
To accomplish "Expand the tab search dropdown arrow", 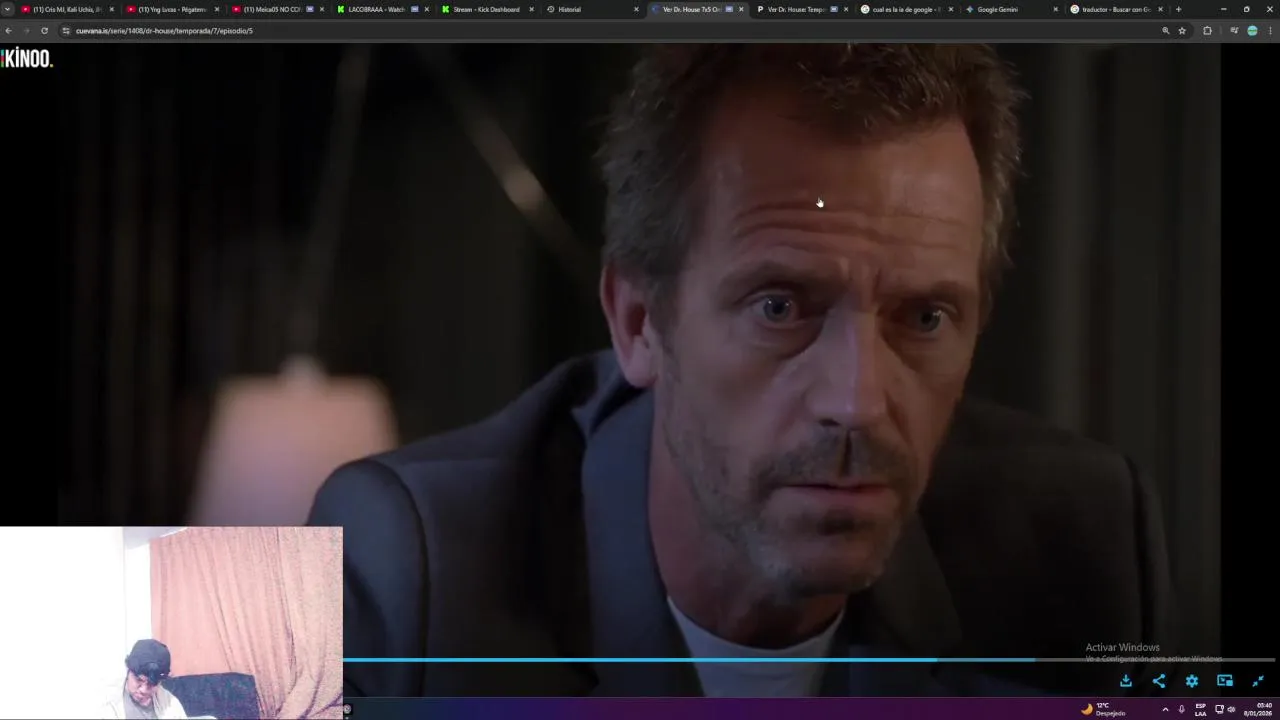I will point(7,9).
